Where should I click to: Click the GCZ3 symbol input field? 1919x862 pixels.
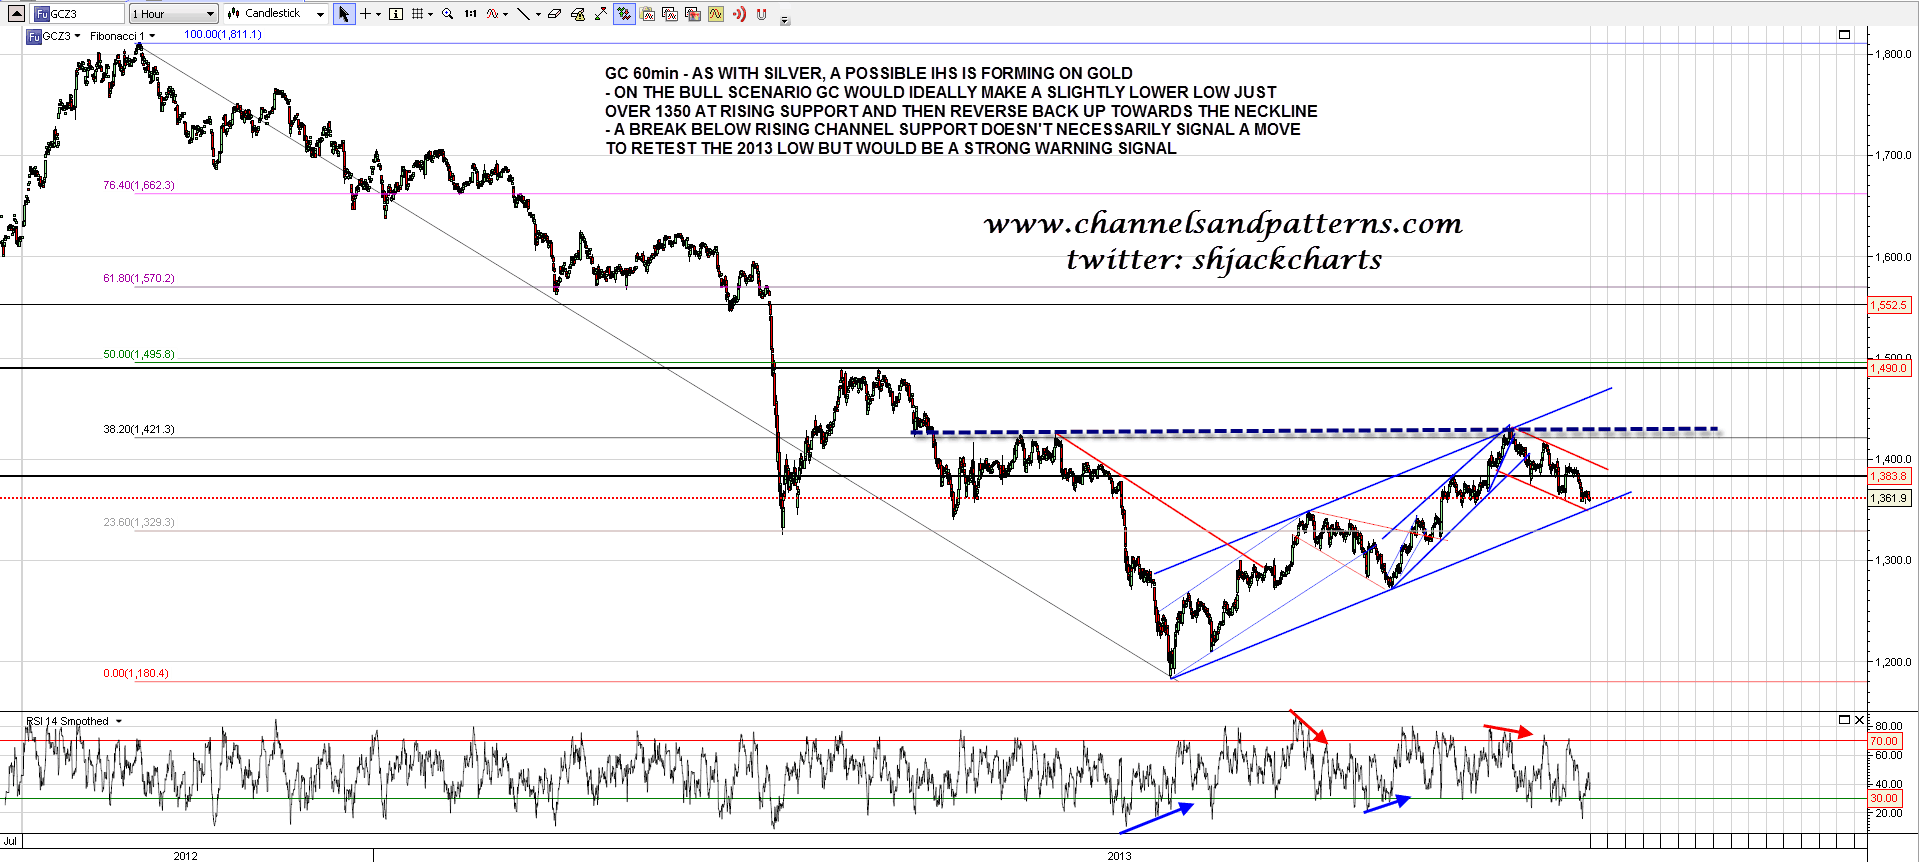click(x=78, y=14)
